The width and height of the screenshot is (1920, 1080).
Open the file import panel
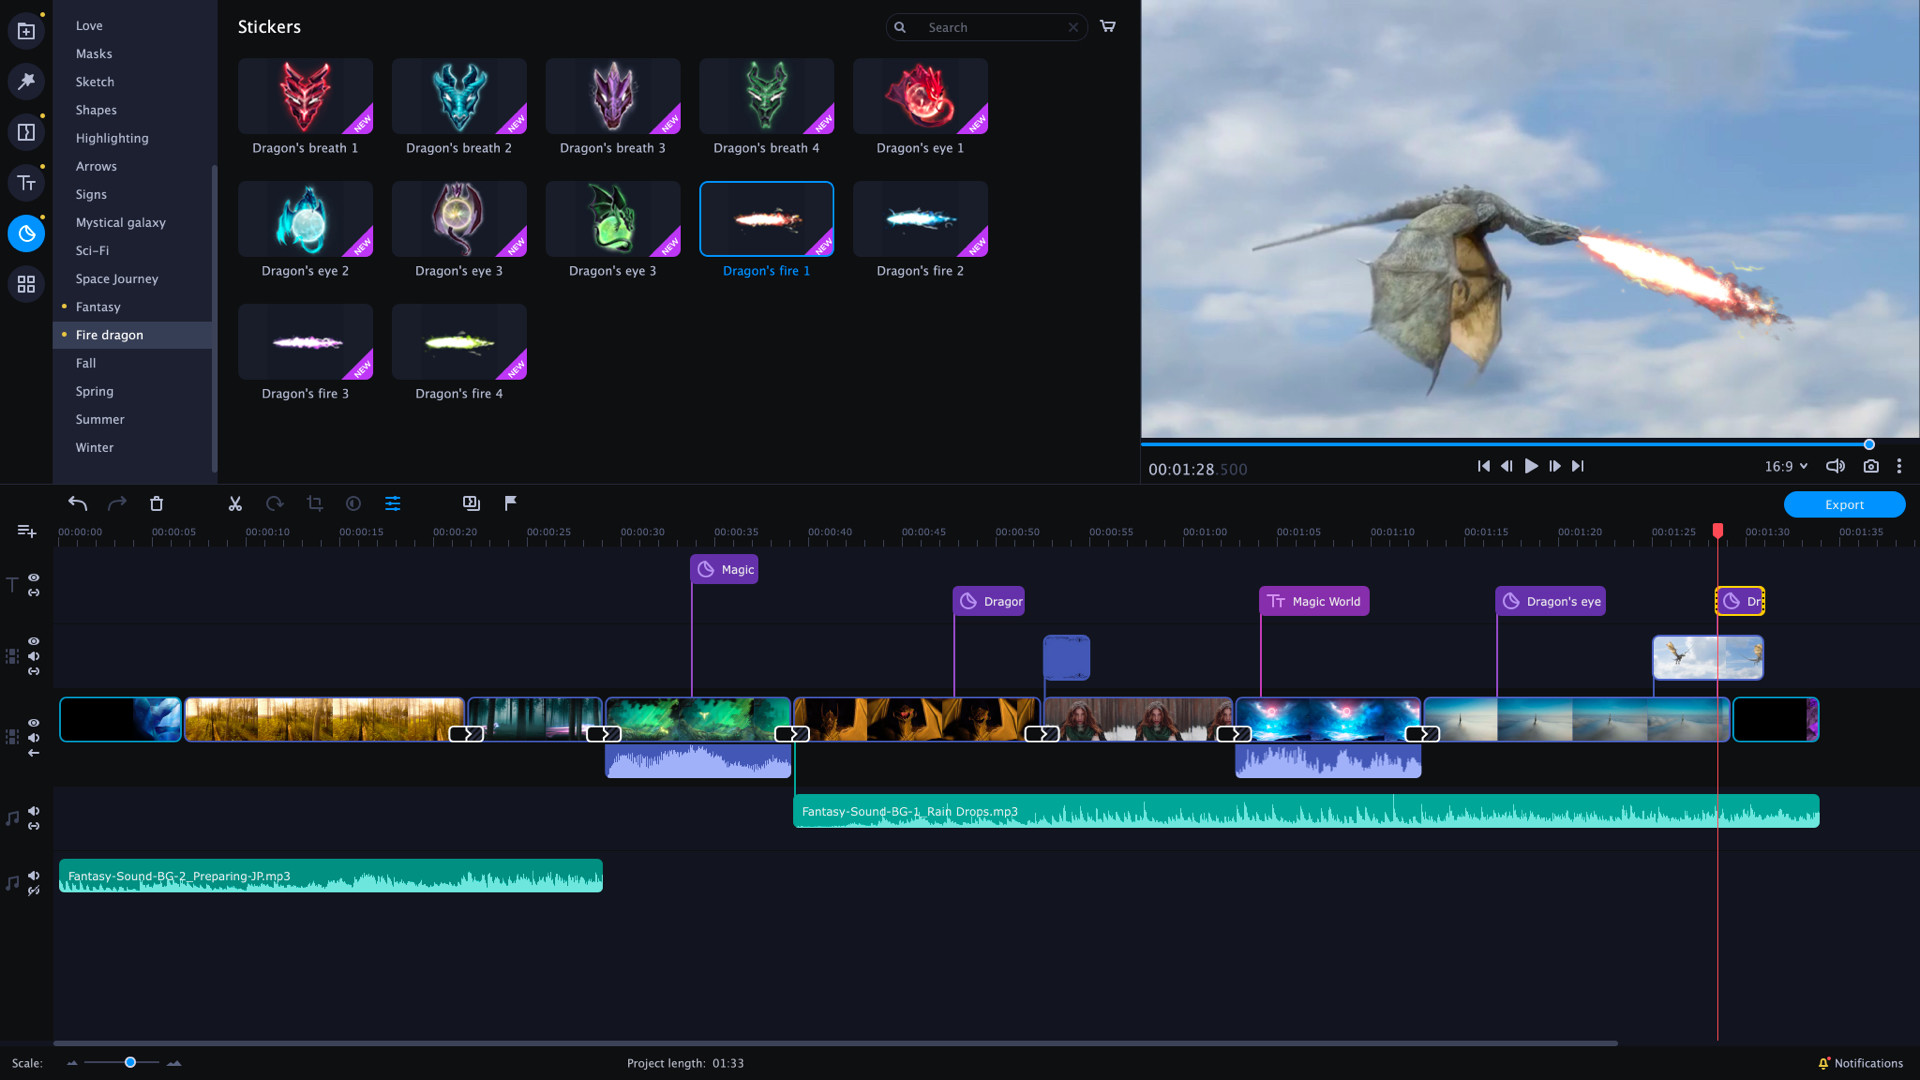click(x=25, y=30)
